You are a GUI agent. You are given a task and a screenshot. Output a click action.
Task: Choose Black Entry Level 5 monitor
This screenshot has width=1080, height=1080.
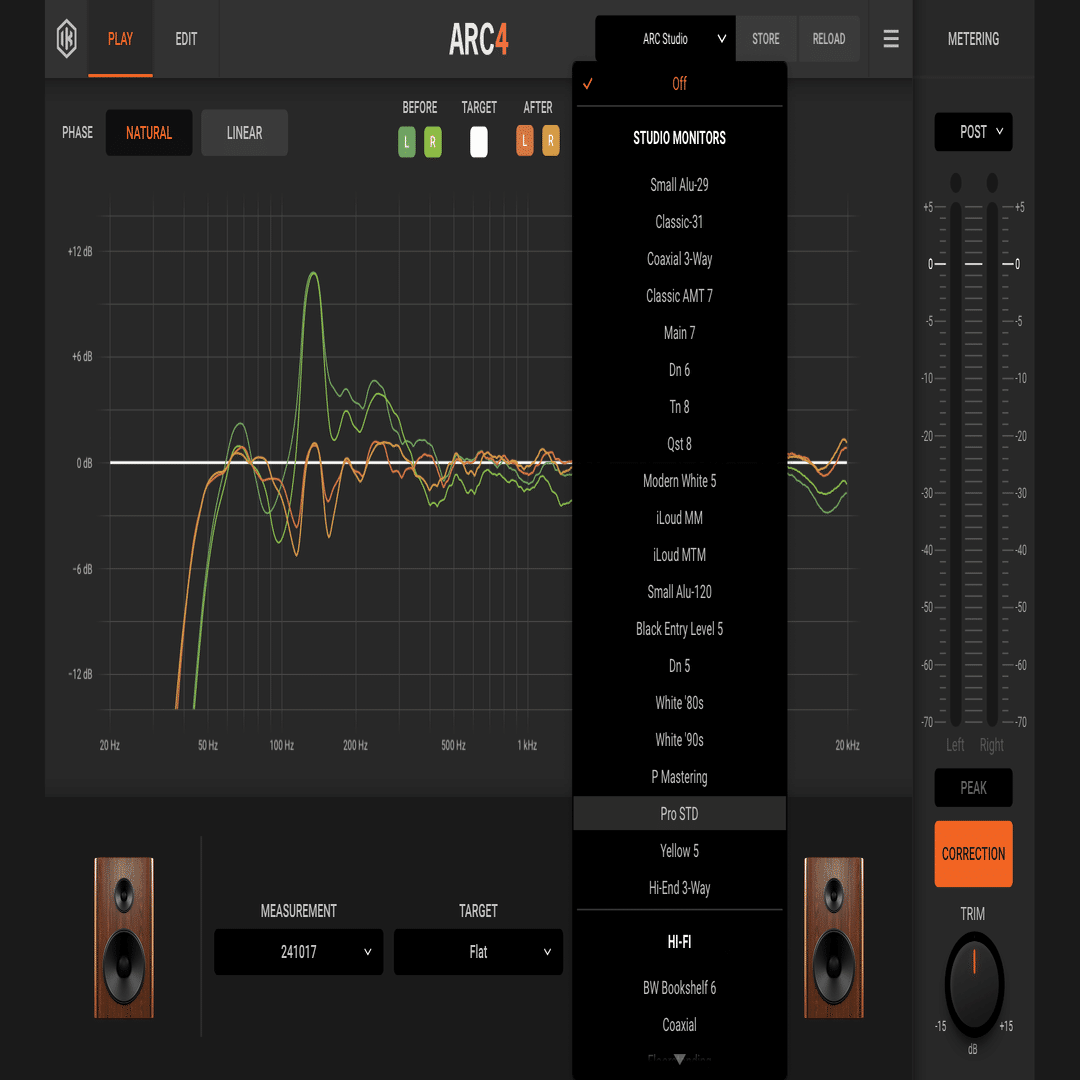[x=679, y=629]
